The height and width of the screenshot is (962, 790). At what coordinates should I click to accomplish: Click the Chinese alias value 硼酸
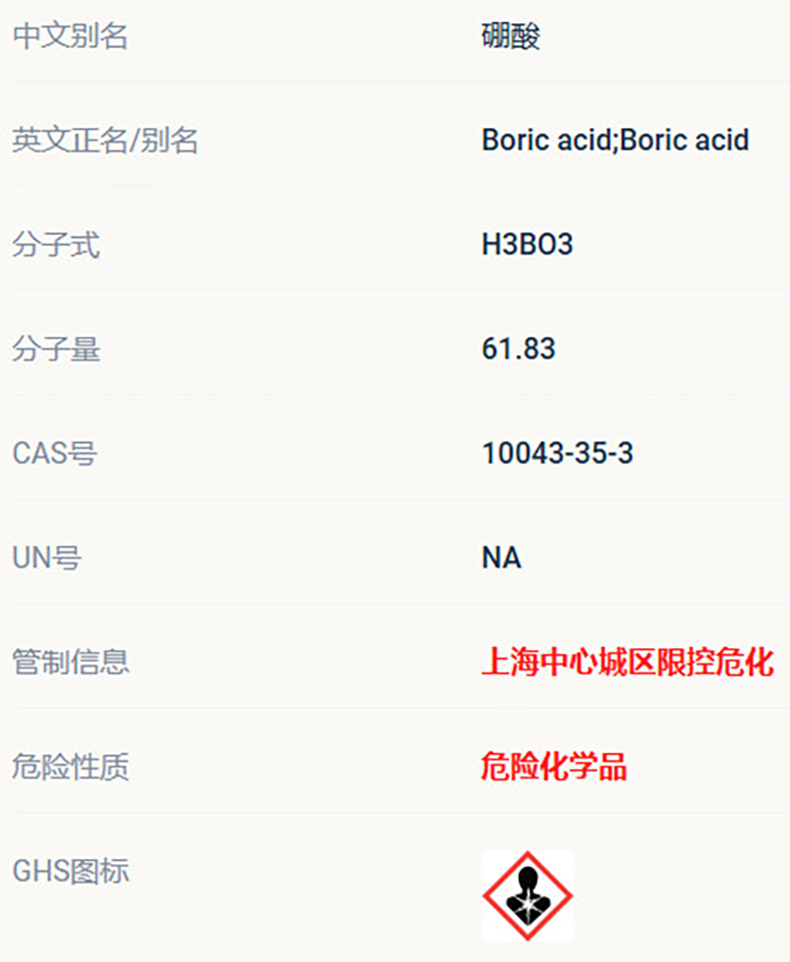pos(511,37)
